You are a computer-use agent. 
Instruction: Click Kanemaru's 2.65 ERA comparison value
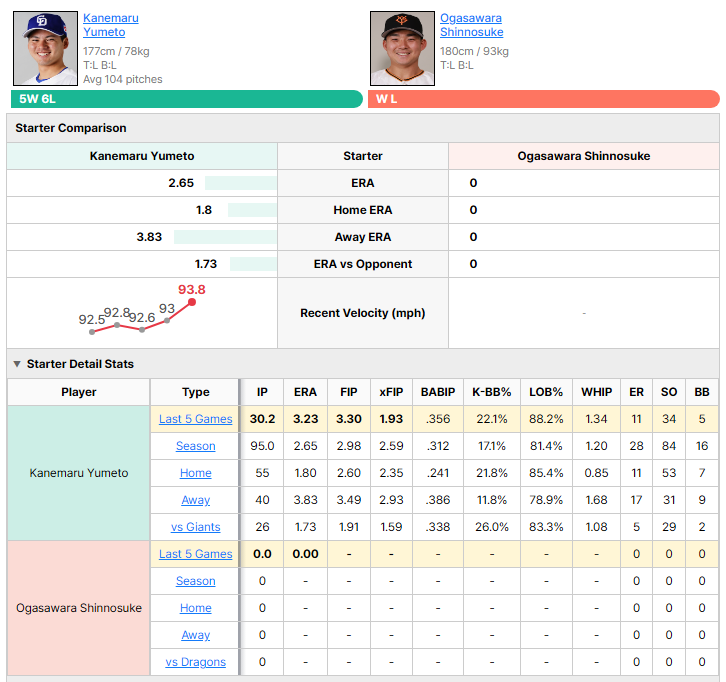click(181, 183)
